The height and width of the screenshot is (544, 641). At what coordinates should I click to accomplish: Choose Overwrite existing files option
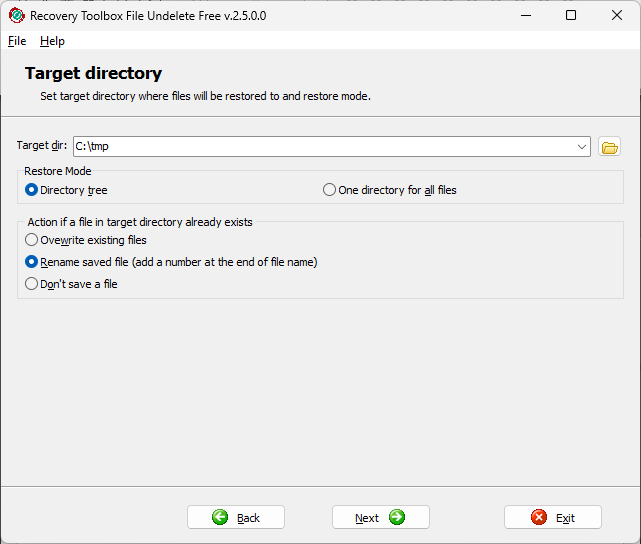(86, 240)
